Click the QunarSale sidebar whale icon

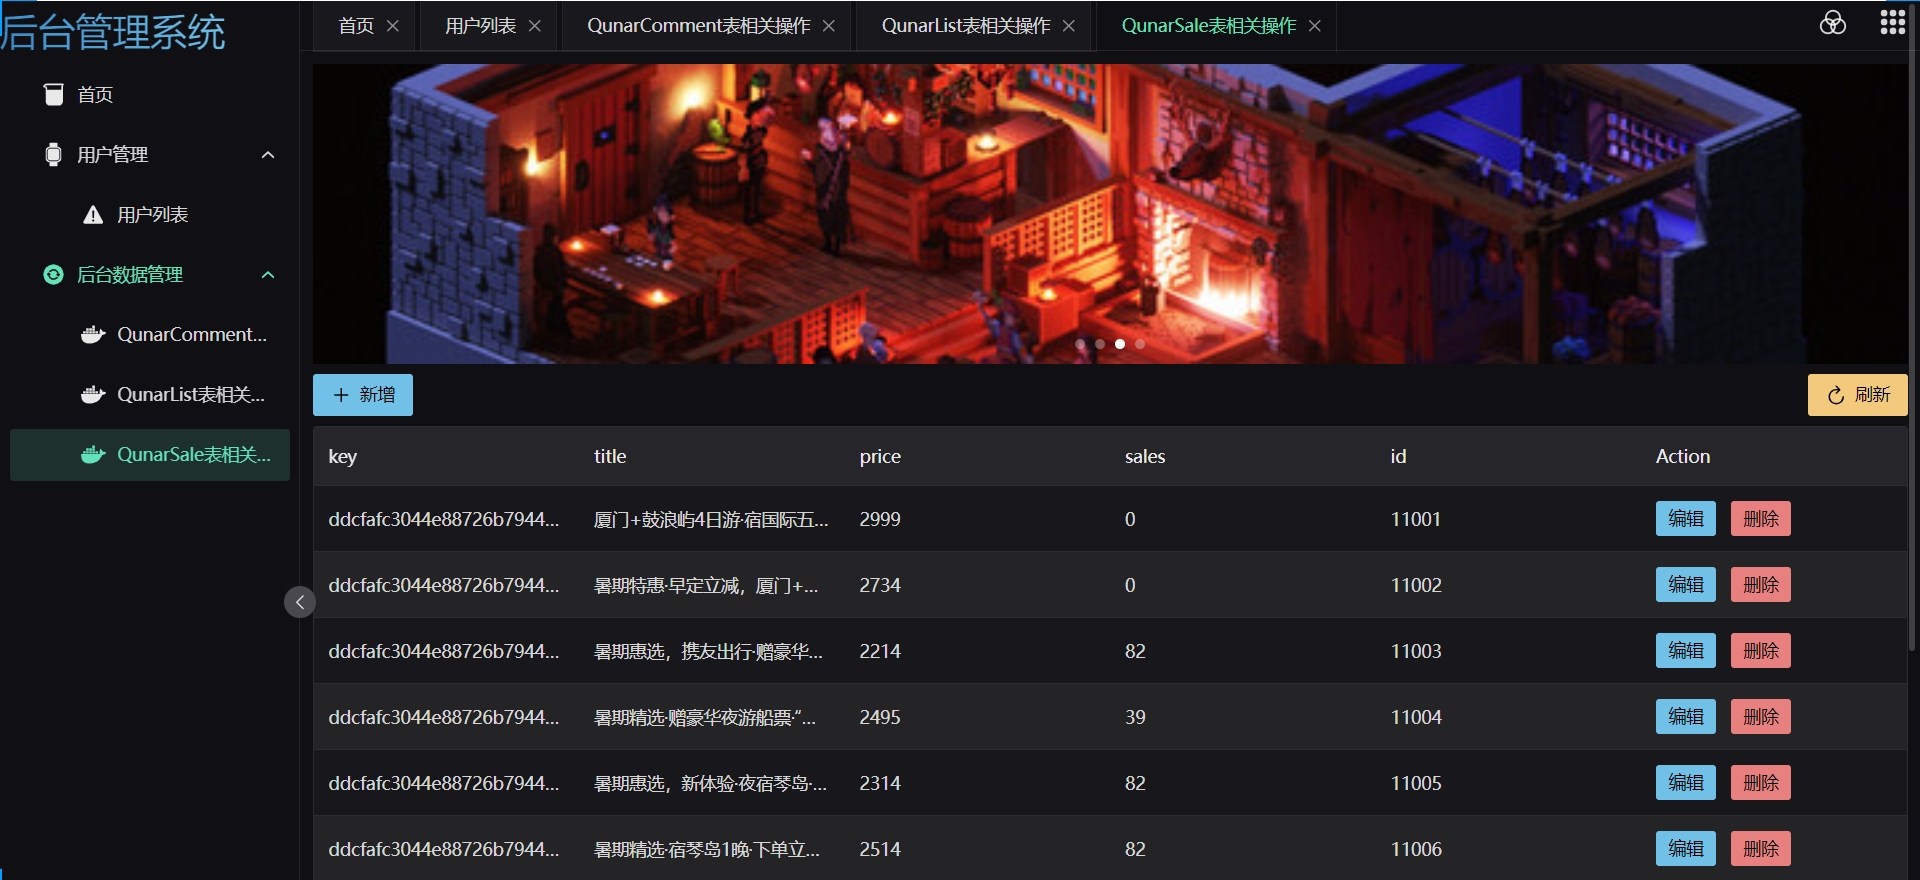[93, 454]
